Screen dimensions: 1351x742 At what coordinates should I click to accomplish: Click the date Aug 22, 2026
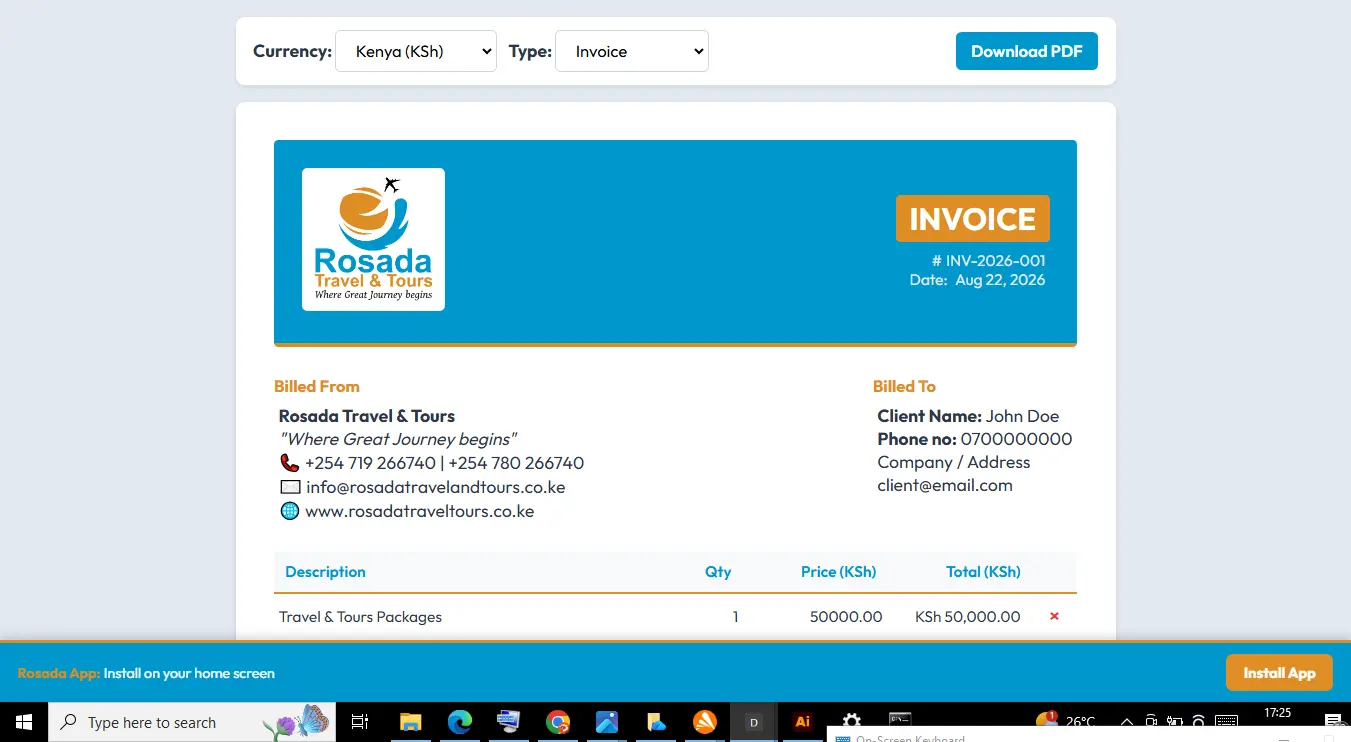(x=1000, y=279)
